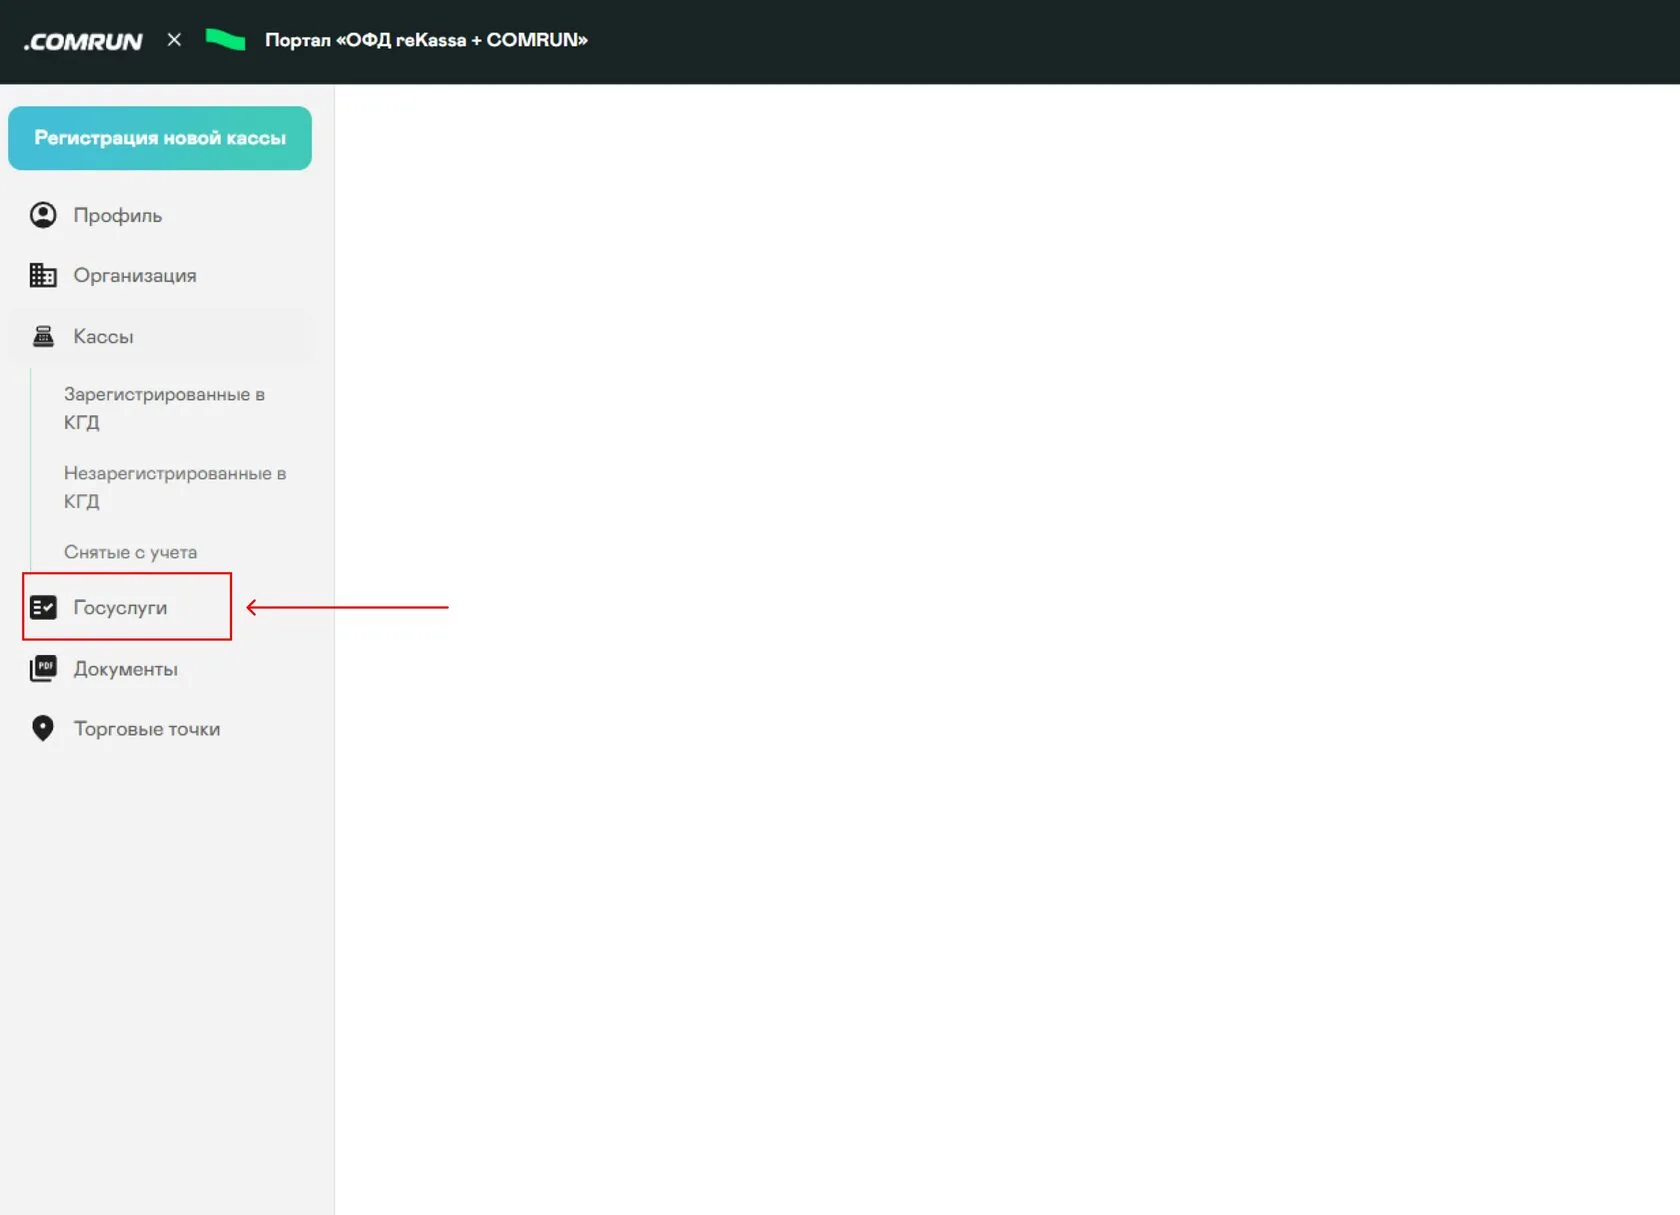Viewport: 1680px width, 1215px height.
Task: Click the .COMRUN logo in header
Action: (83, 41)
